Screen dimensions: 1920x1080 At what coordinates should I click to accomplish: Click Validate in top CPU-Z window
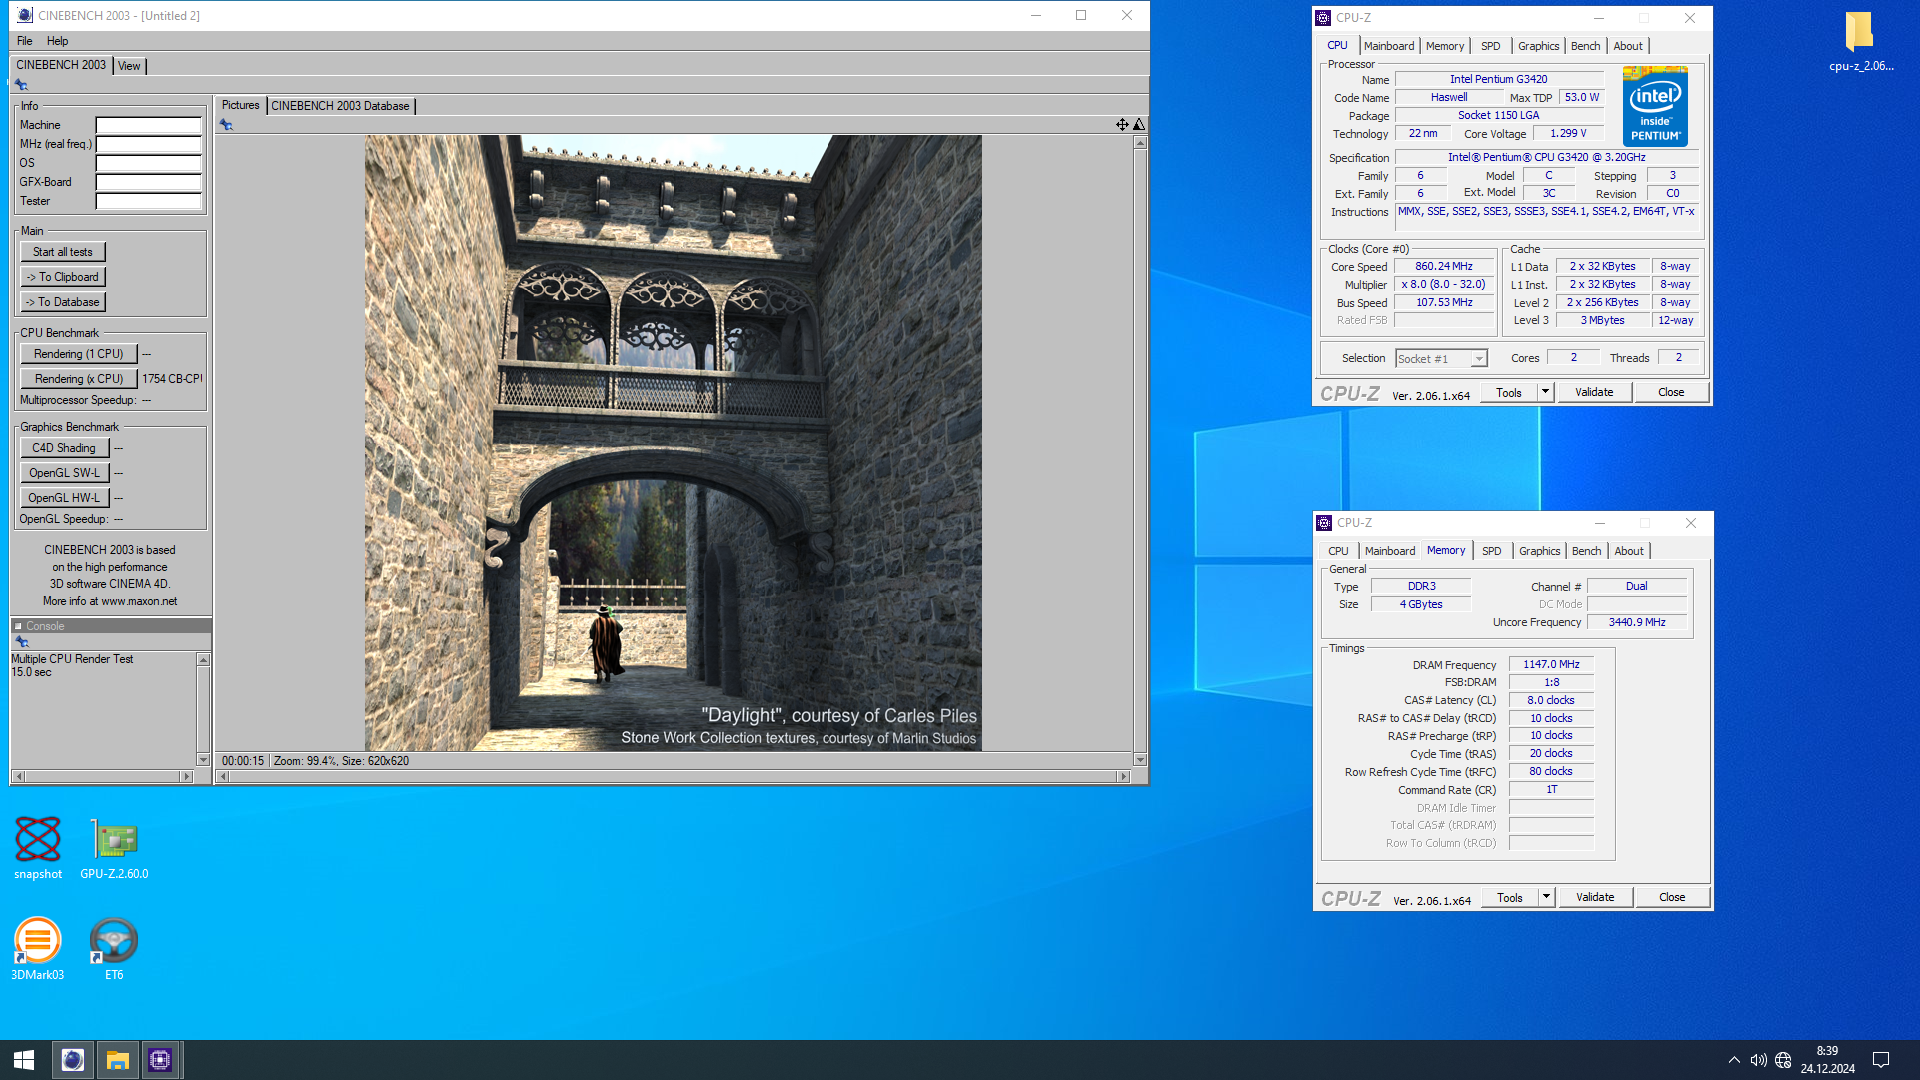point(1594,392)
